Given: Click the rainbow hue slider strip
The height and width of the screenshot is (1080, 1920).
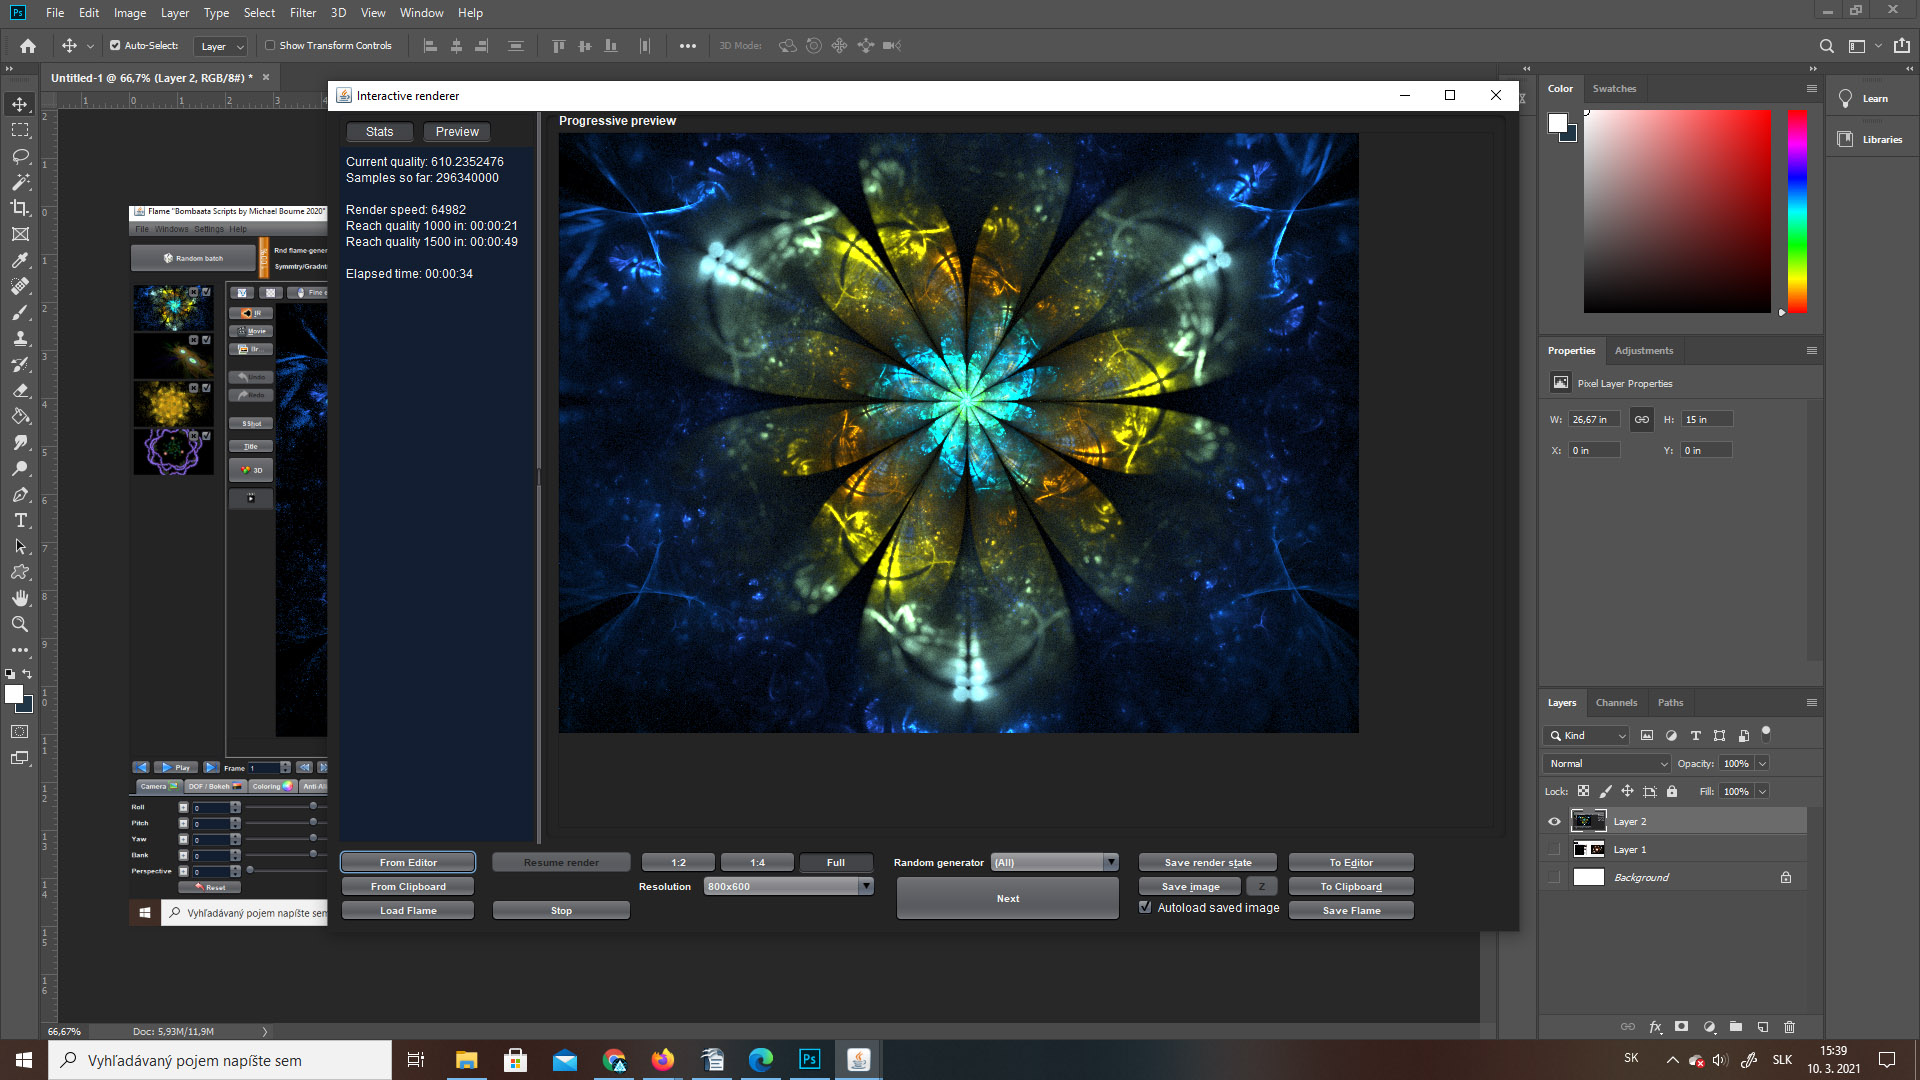Looking at the screenshot, I should (x=1797, y=211).
